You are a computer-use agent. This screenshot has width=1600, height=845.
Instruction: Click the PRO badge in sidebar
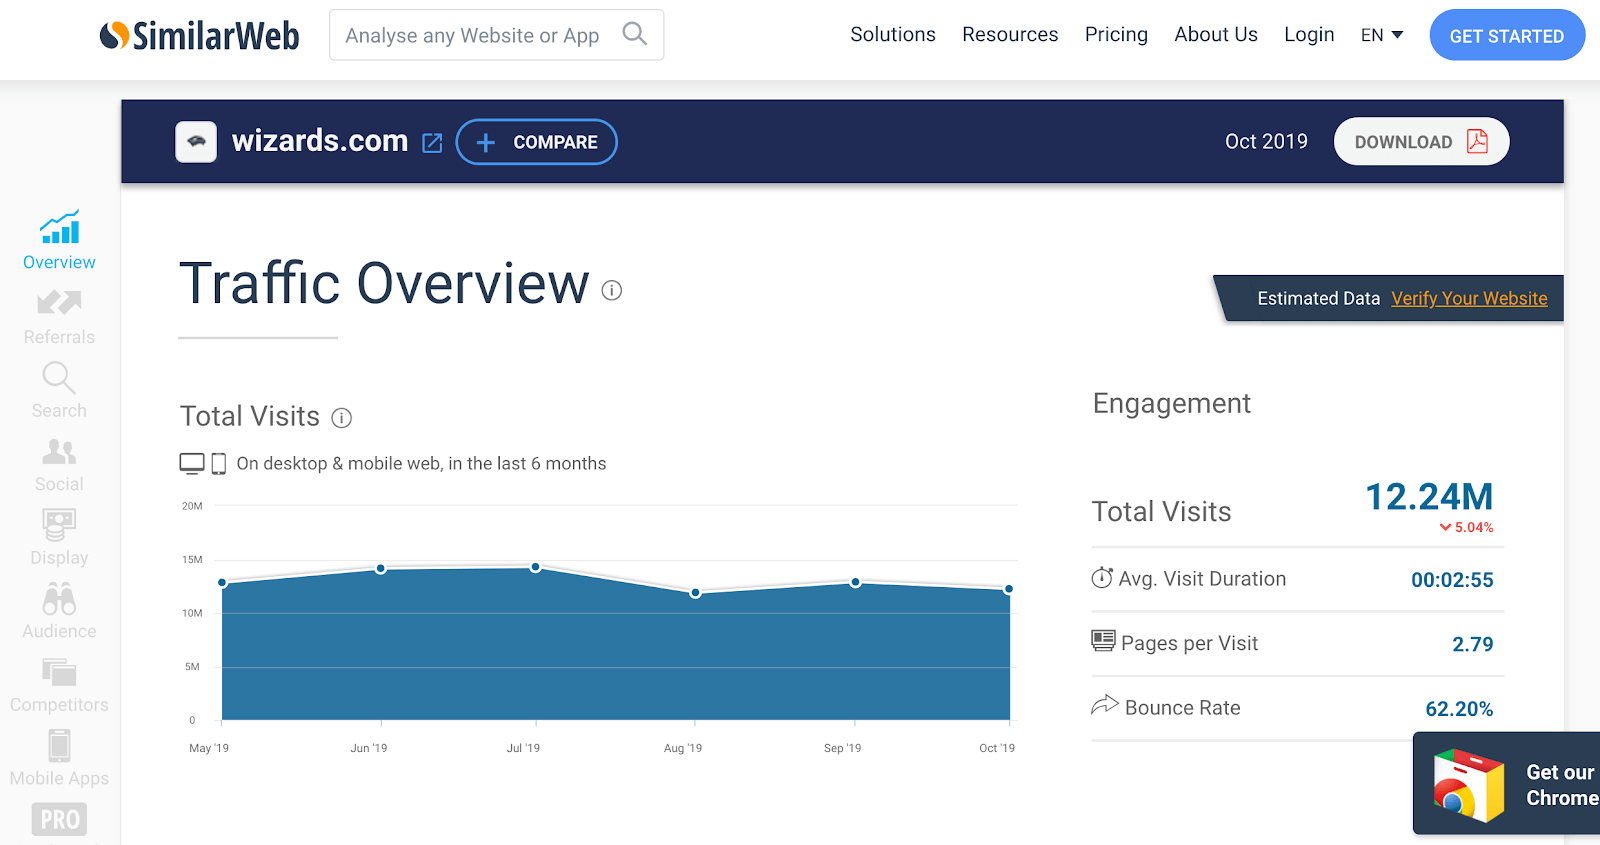click(59, 820)
